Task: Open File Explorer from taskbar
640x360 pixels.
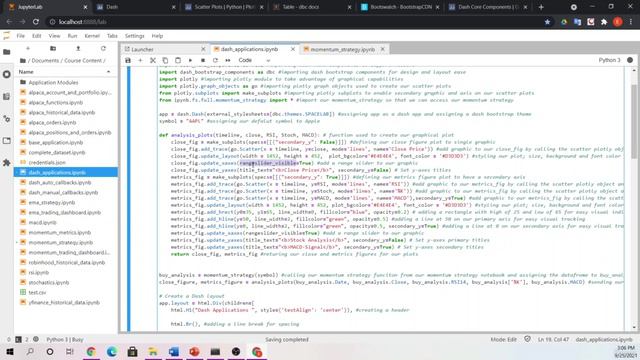Action: point(153,351)
